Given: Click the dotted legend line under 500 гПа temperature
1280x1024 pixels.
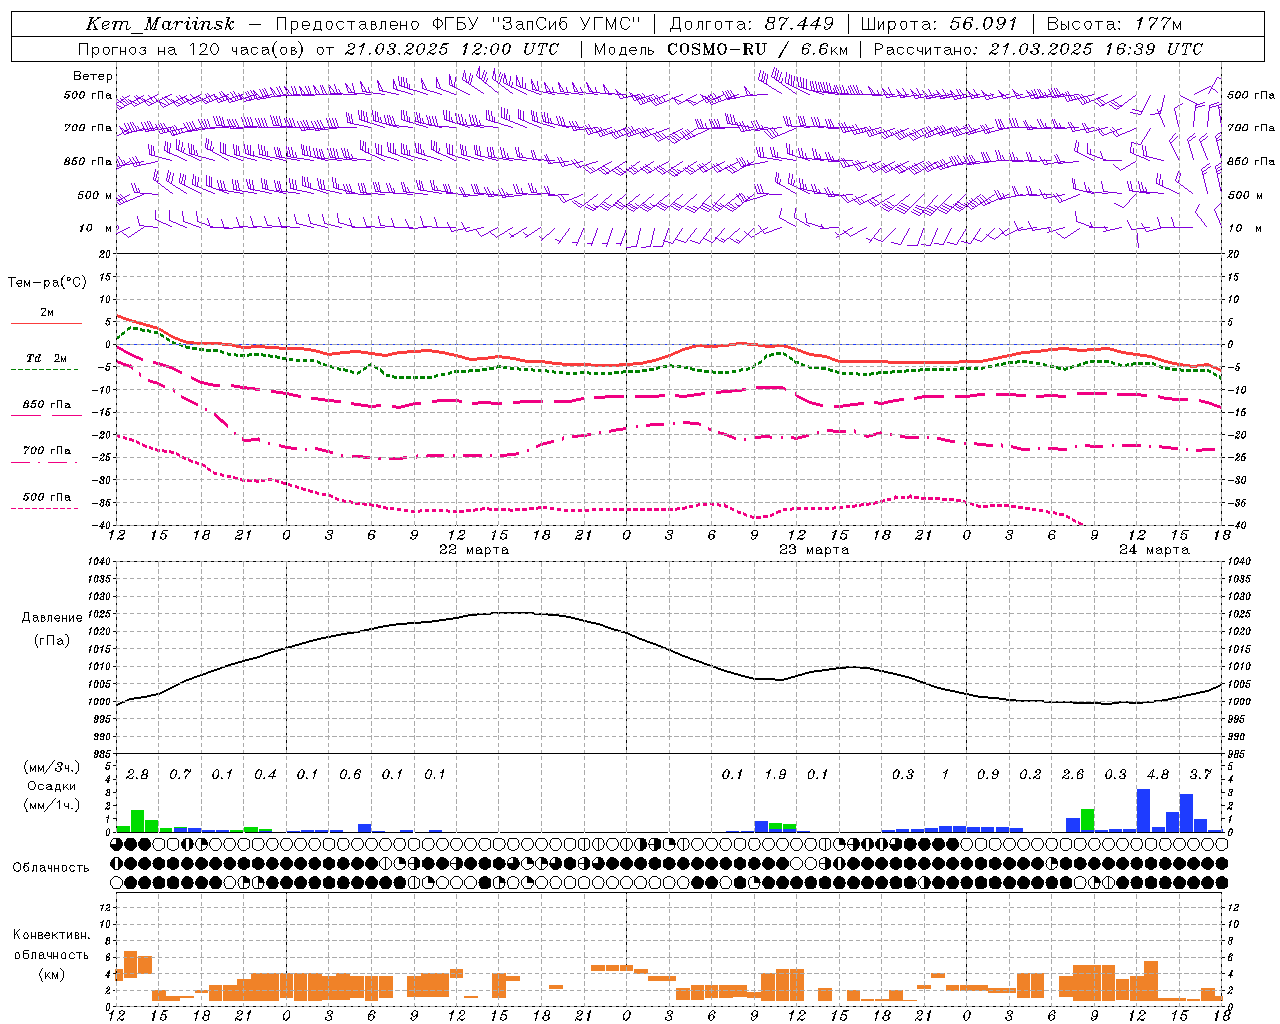Looking at the screenshot, I should tap(45, 508).
